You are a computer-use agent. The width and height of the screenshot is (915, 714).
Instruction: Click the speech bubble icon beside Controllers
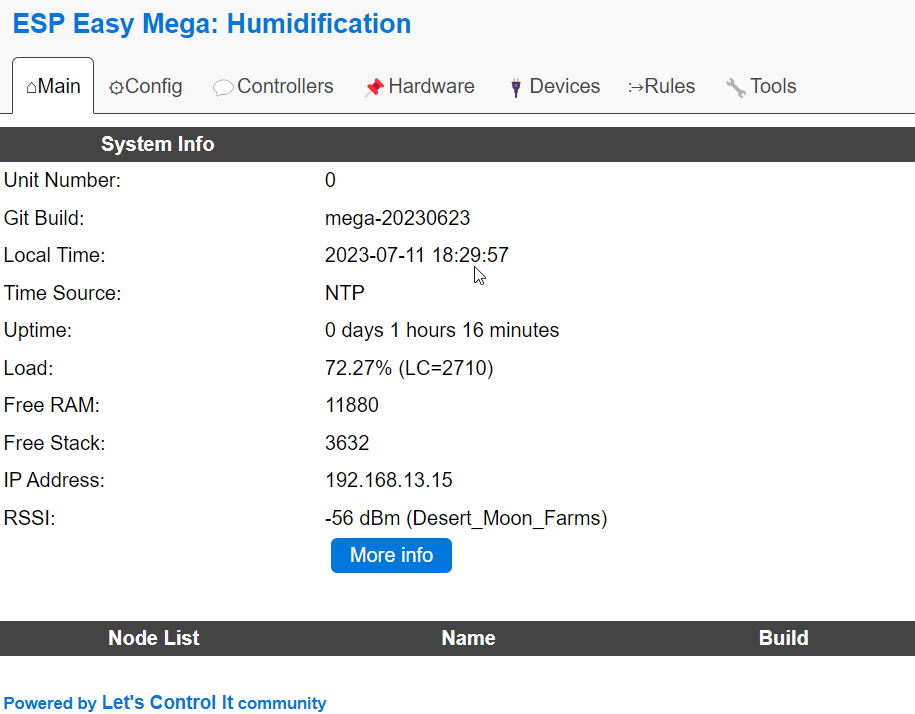(x=222, y=87)
